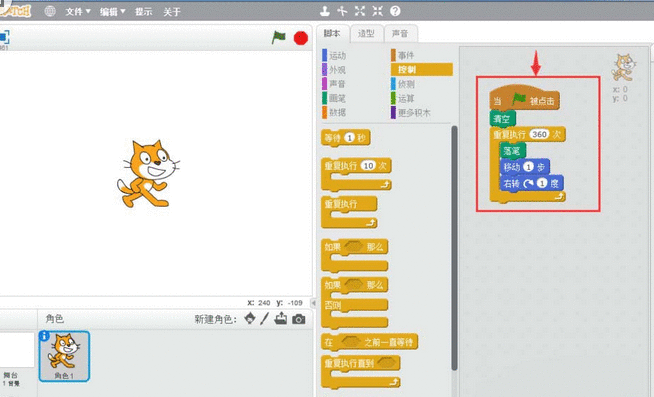Click the 如果 那么 否则 block

point(354,302)
